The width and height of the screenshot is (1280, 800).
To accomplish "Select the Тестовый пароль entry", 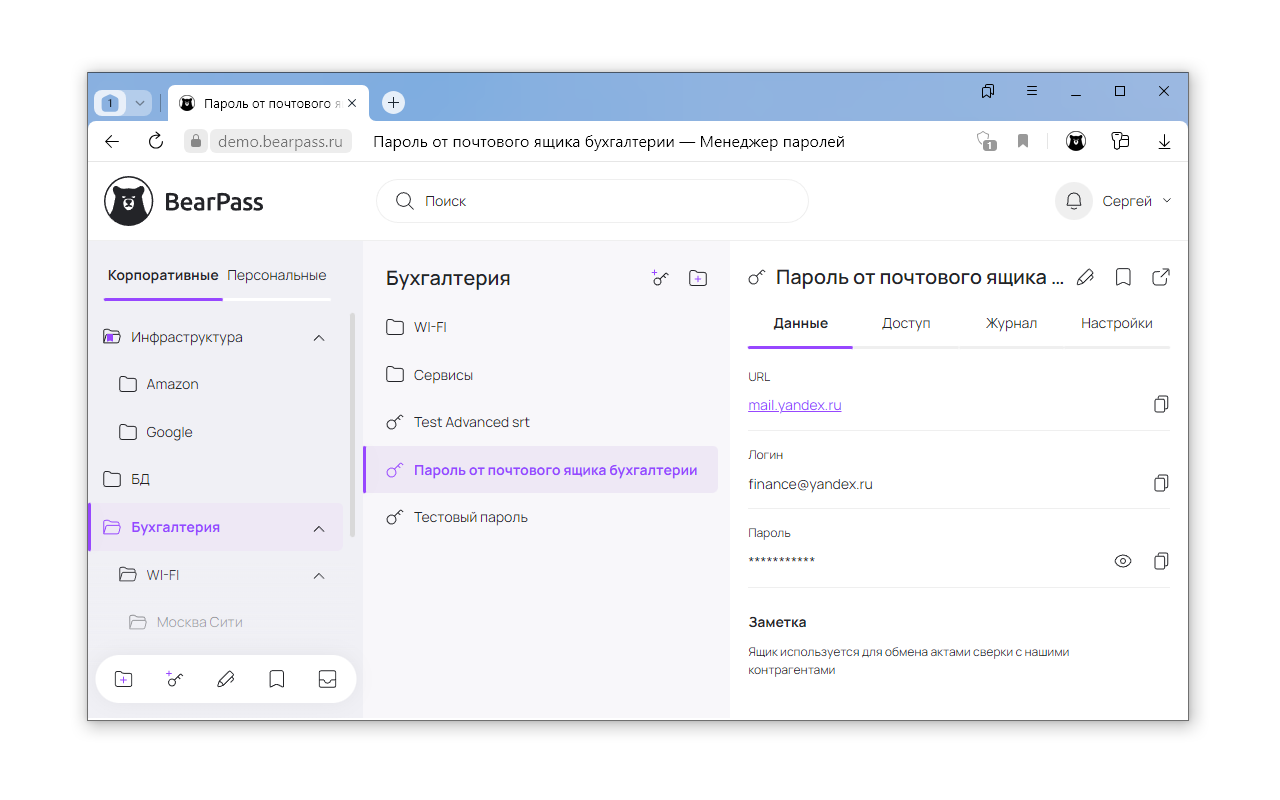I will coord(470,517).
